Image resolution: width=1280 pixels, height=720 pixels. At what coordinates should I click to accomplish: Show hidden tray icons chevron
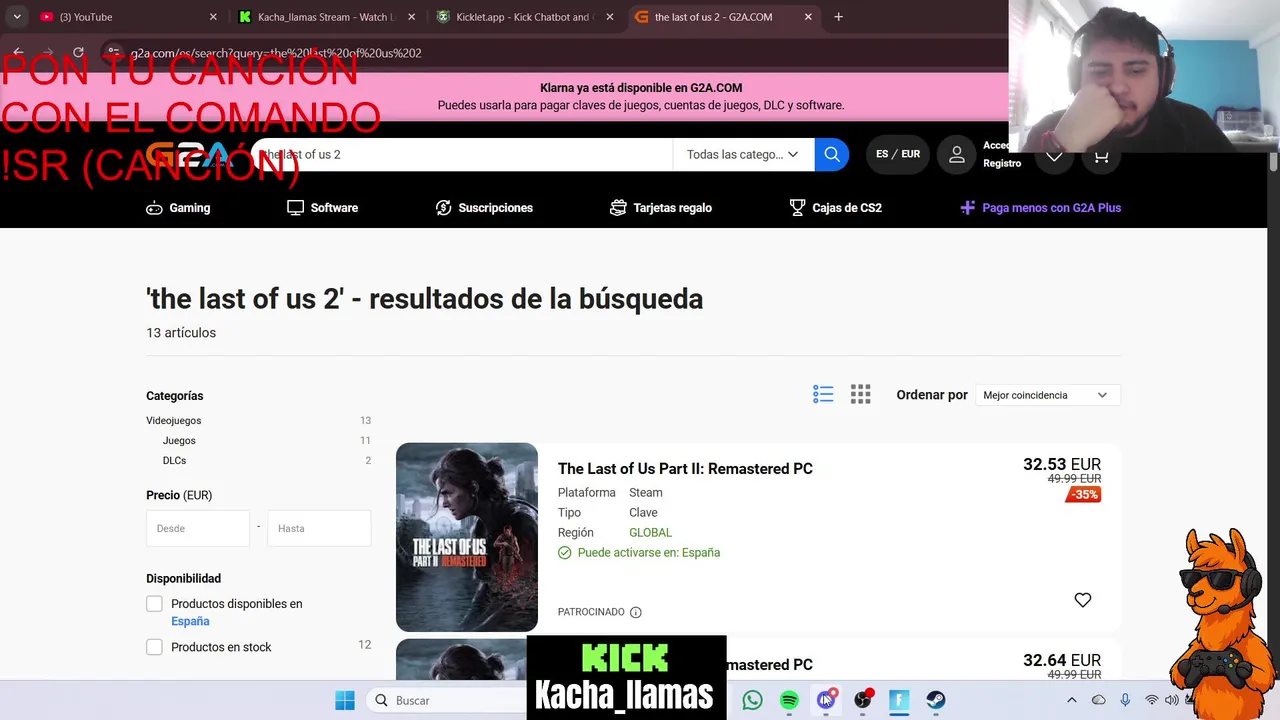click(x=1071, y=700)
